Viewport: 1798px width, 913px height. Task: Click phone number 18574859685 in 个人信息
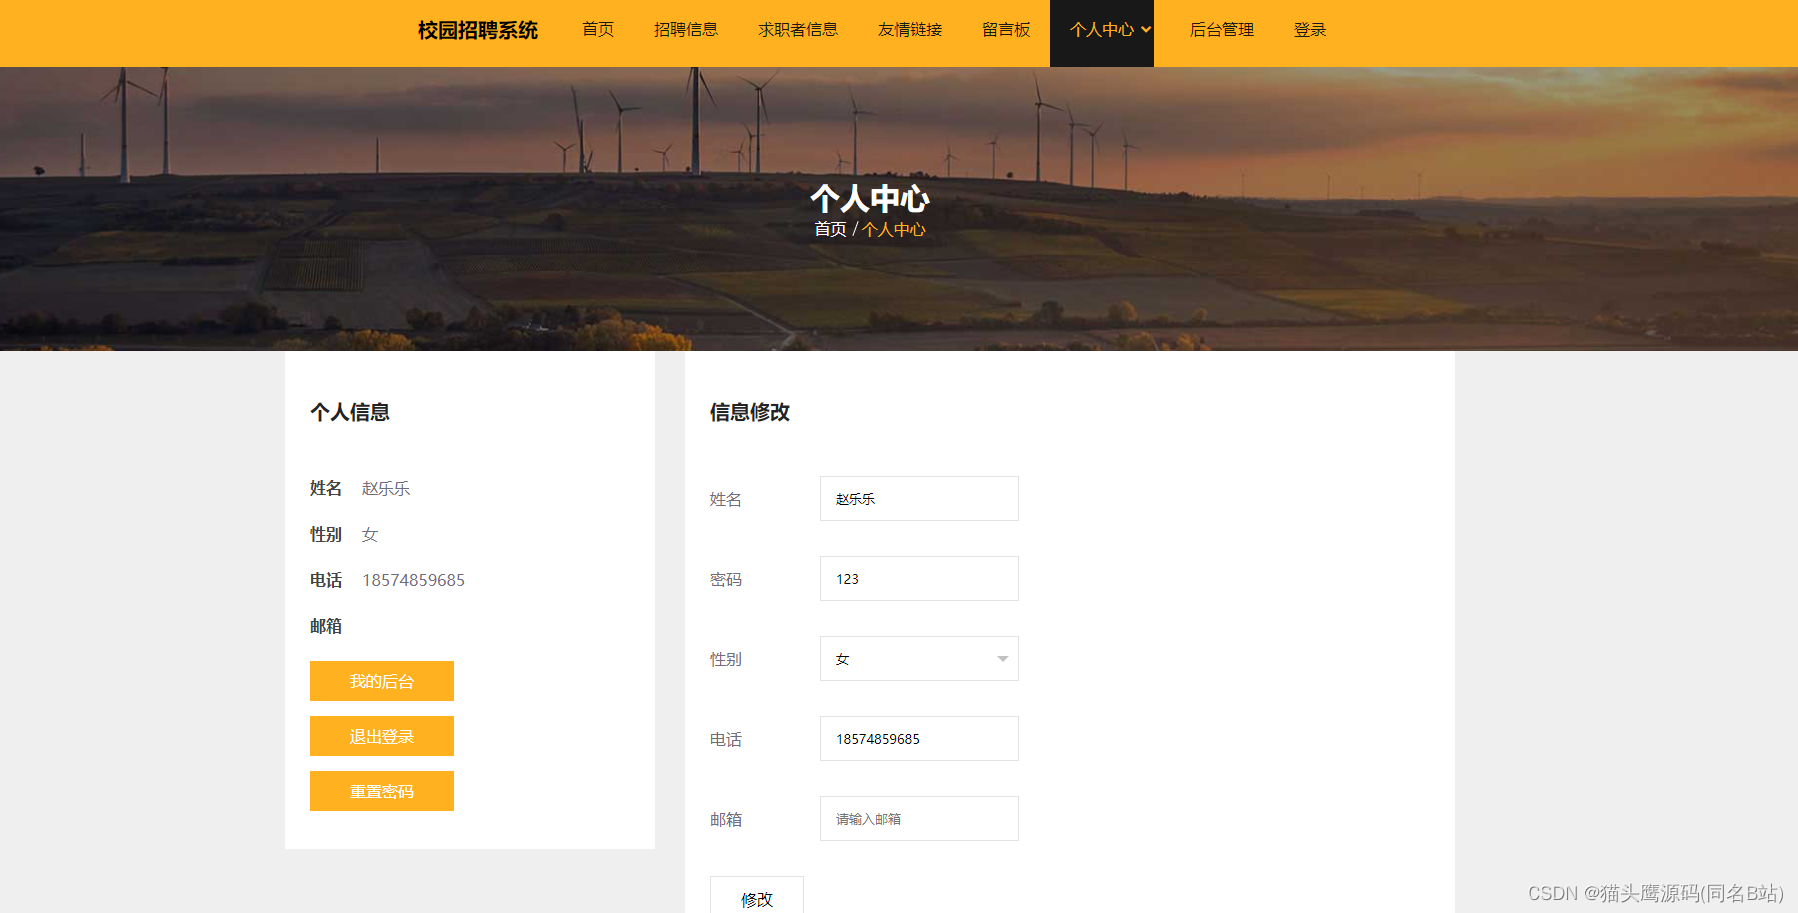[x=413, y=580]
